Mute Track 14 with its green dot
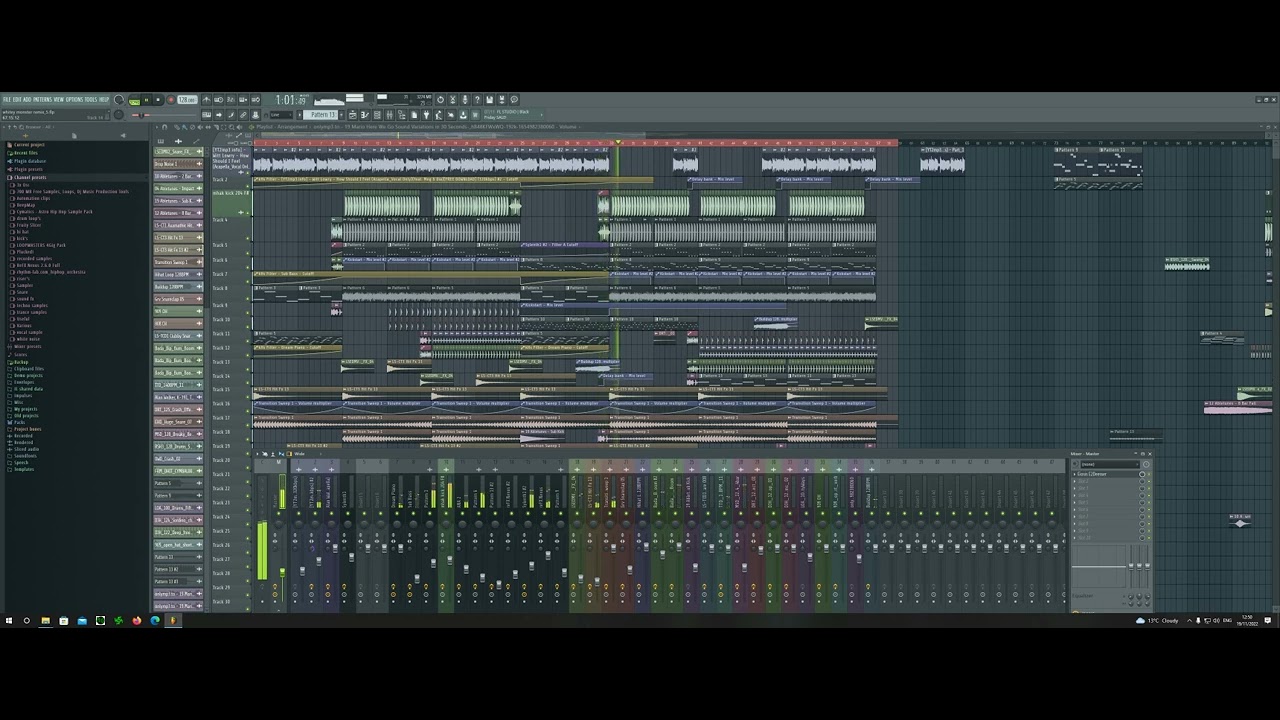 click(247, 383)
